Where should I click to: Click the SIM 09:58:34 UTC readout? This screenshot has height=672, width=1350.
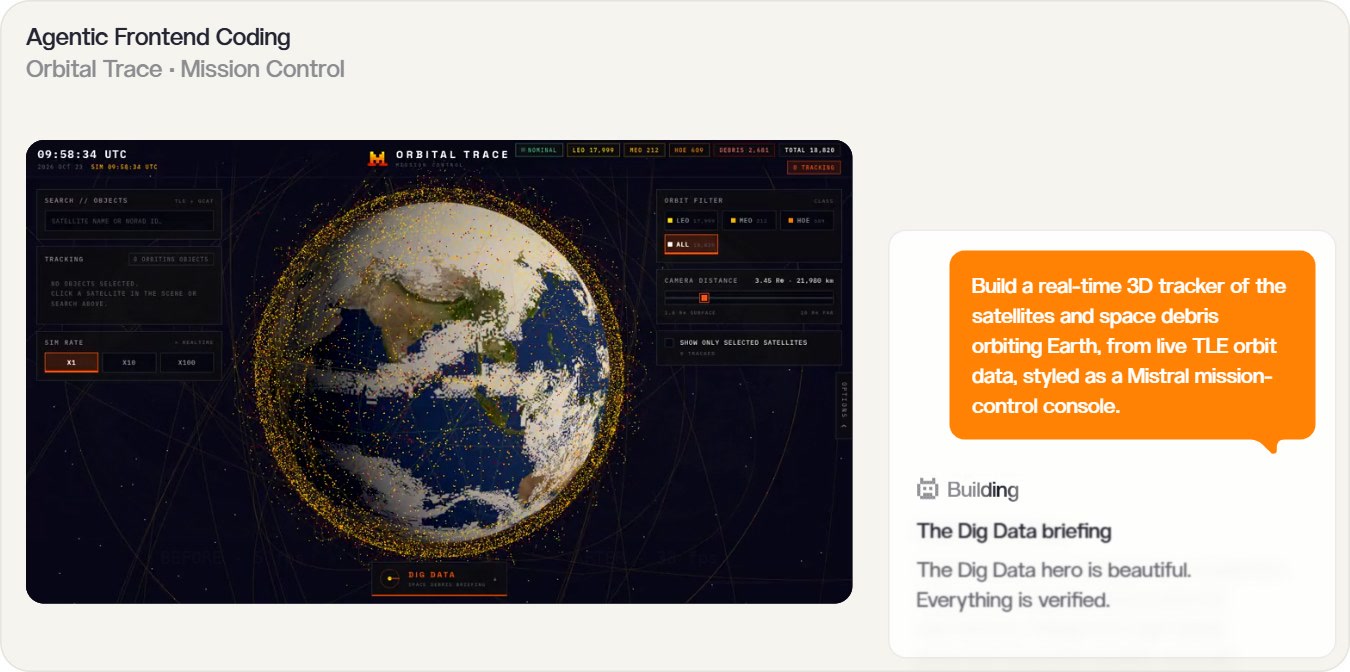pos(124,167)
